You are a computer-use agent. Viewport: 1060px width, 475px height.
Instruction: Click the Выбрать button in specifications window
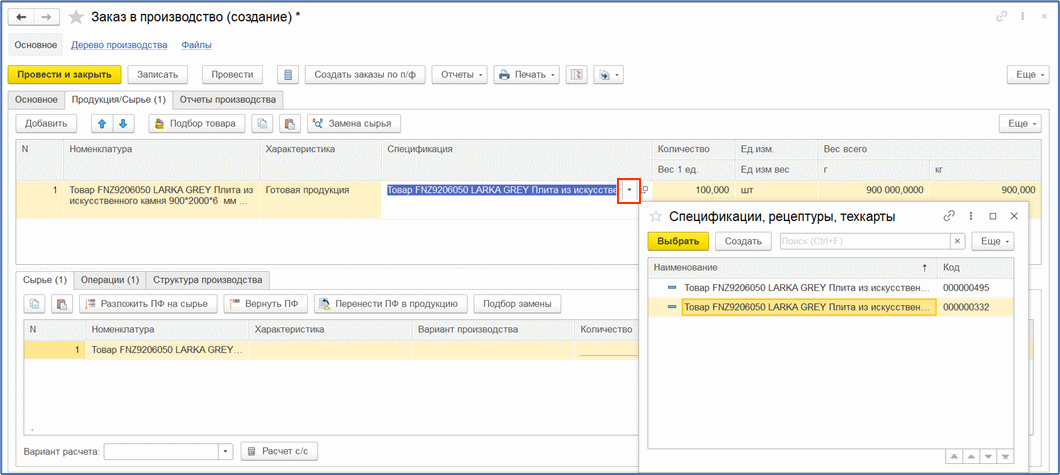[x=678, y=241]
